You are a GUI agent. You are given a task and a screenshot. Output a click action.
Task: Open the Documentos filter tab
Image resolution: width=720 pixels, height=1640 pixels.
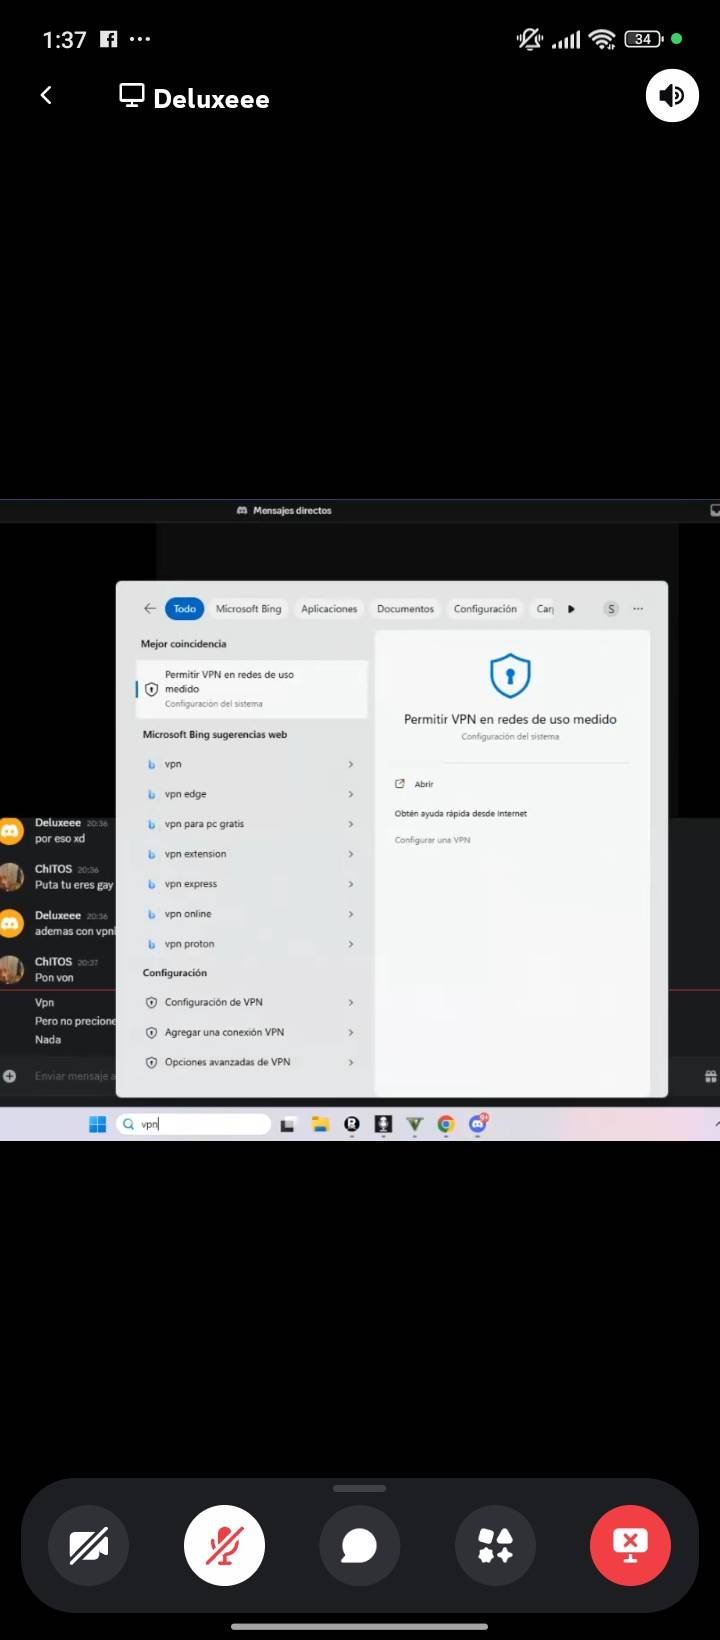(405, 609)
